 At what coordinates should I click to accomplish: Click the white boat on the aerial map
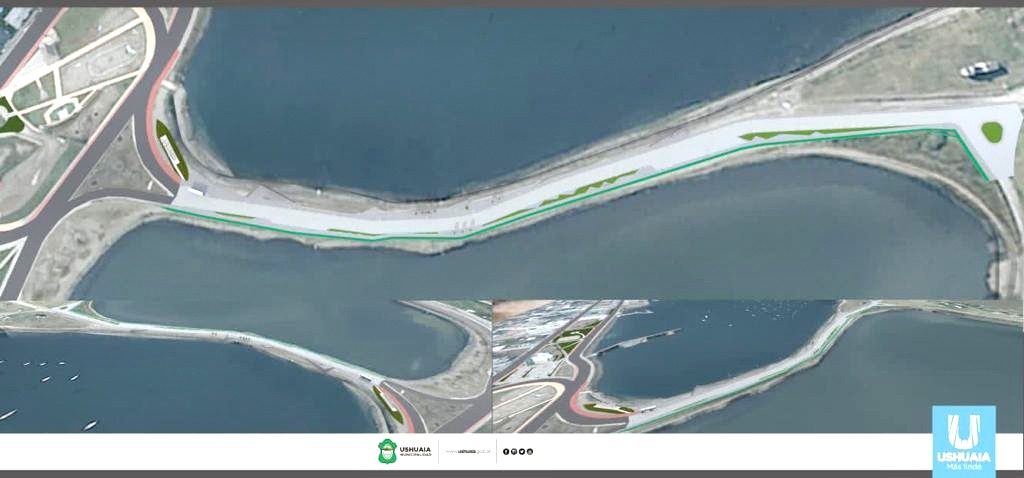[x=981, y=69]
